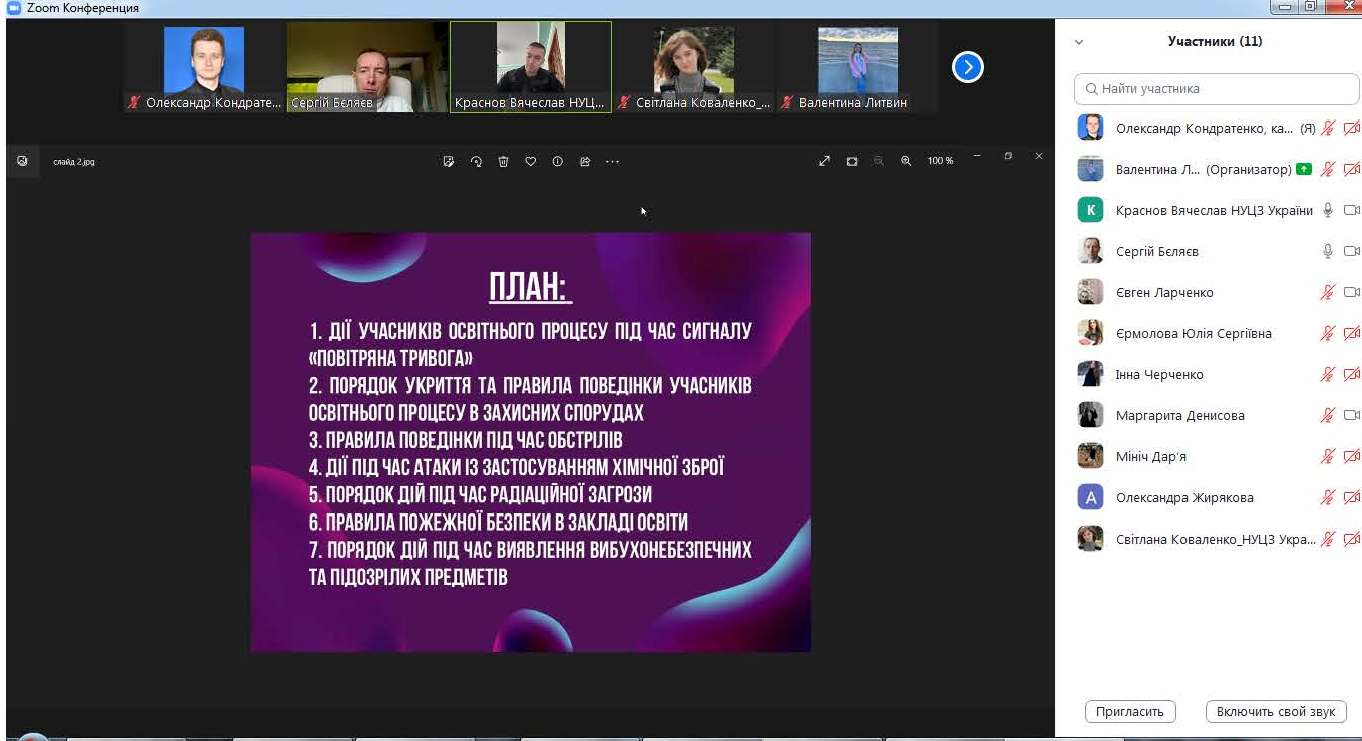The width and height of the screenshot is (1362, 741).
Task: Click the Пригласить button
Action: [1129, 712]
